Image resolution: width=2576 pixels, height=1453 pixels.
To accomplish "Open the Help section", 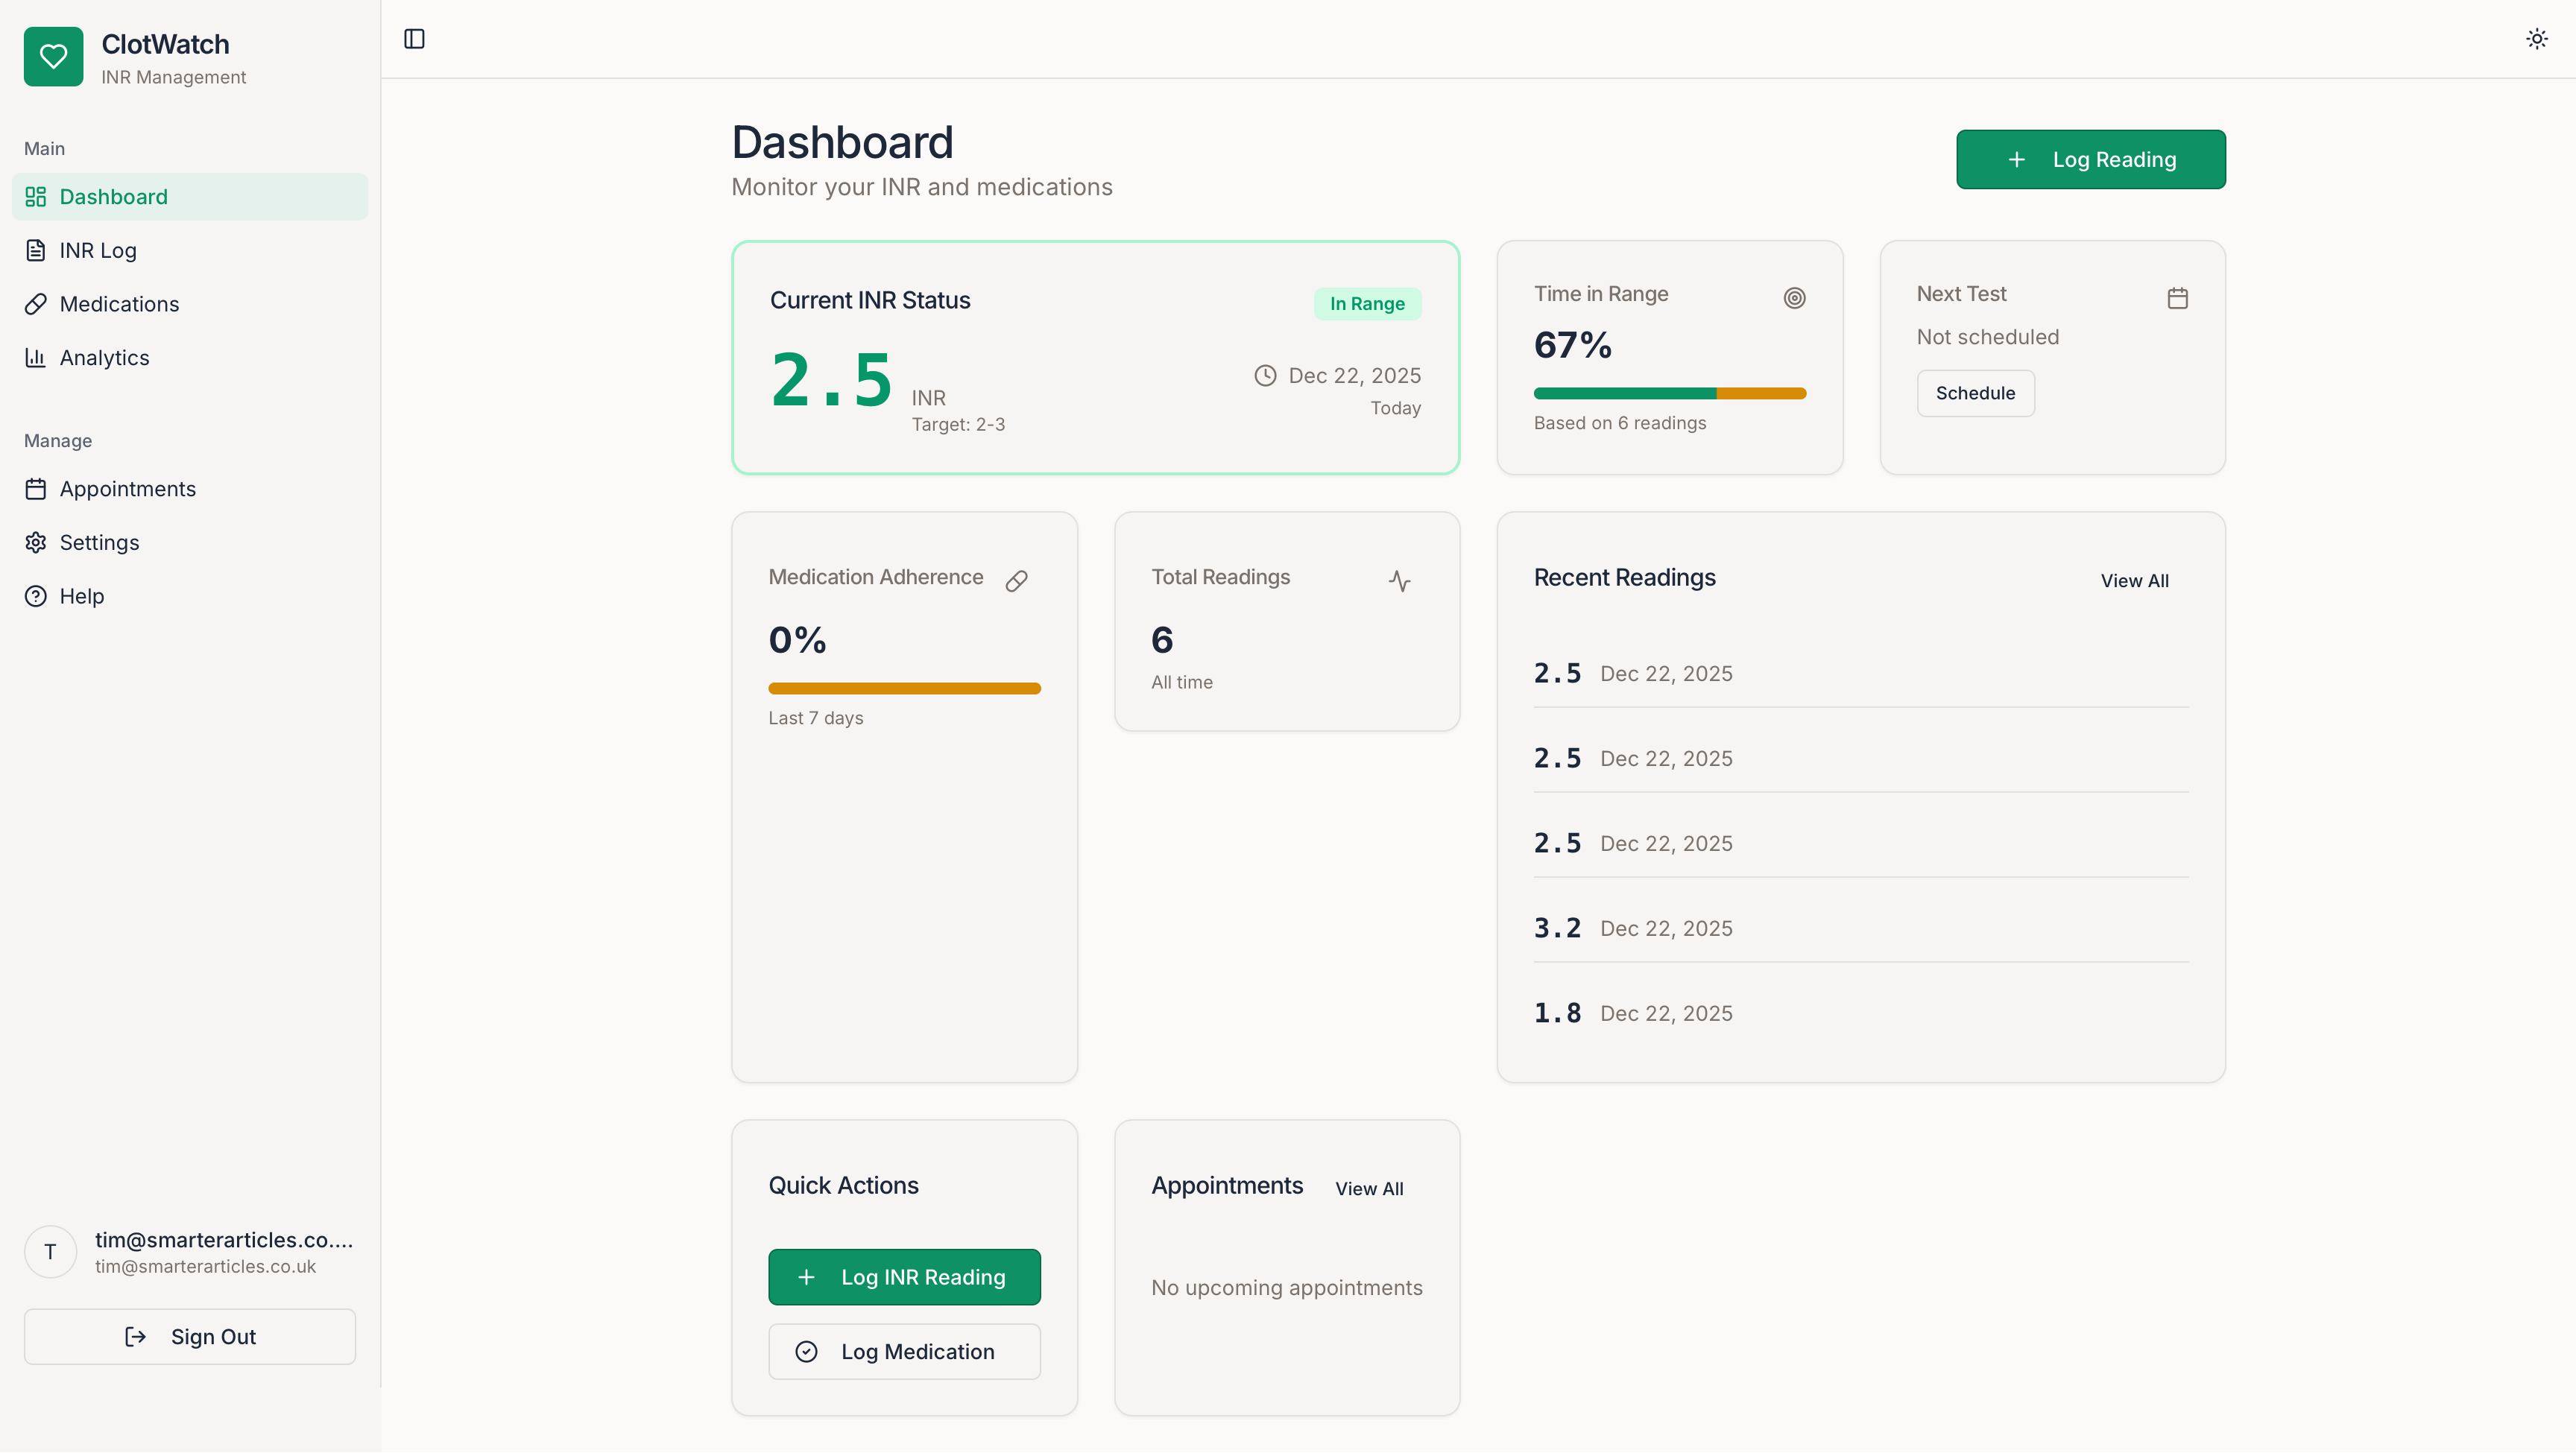I will tap(80, 596).
